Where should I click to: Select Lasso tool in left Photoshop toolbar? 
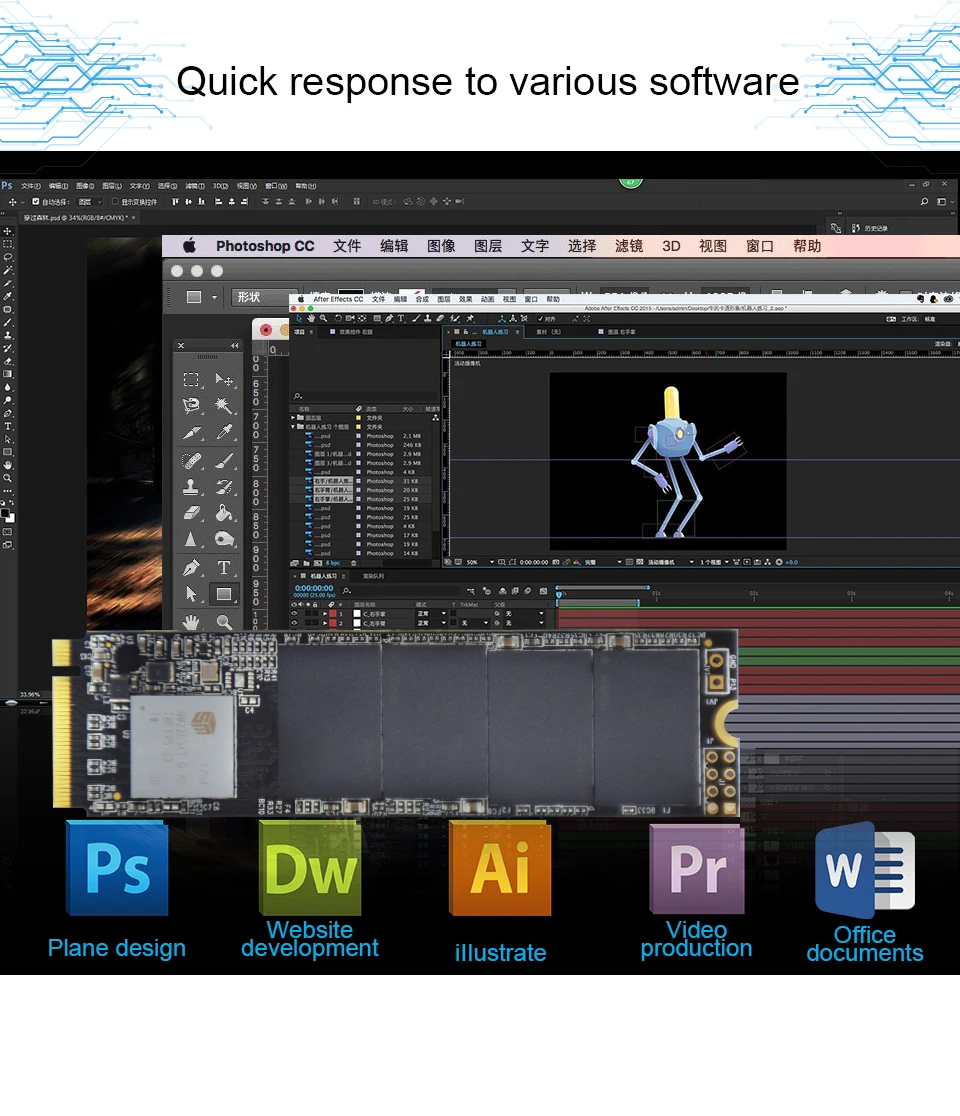click(x=8, y=257)
